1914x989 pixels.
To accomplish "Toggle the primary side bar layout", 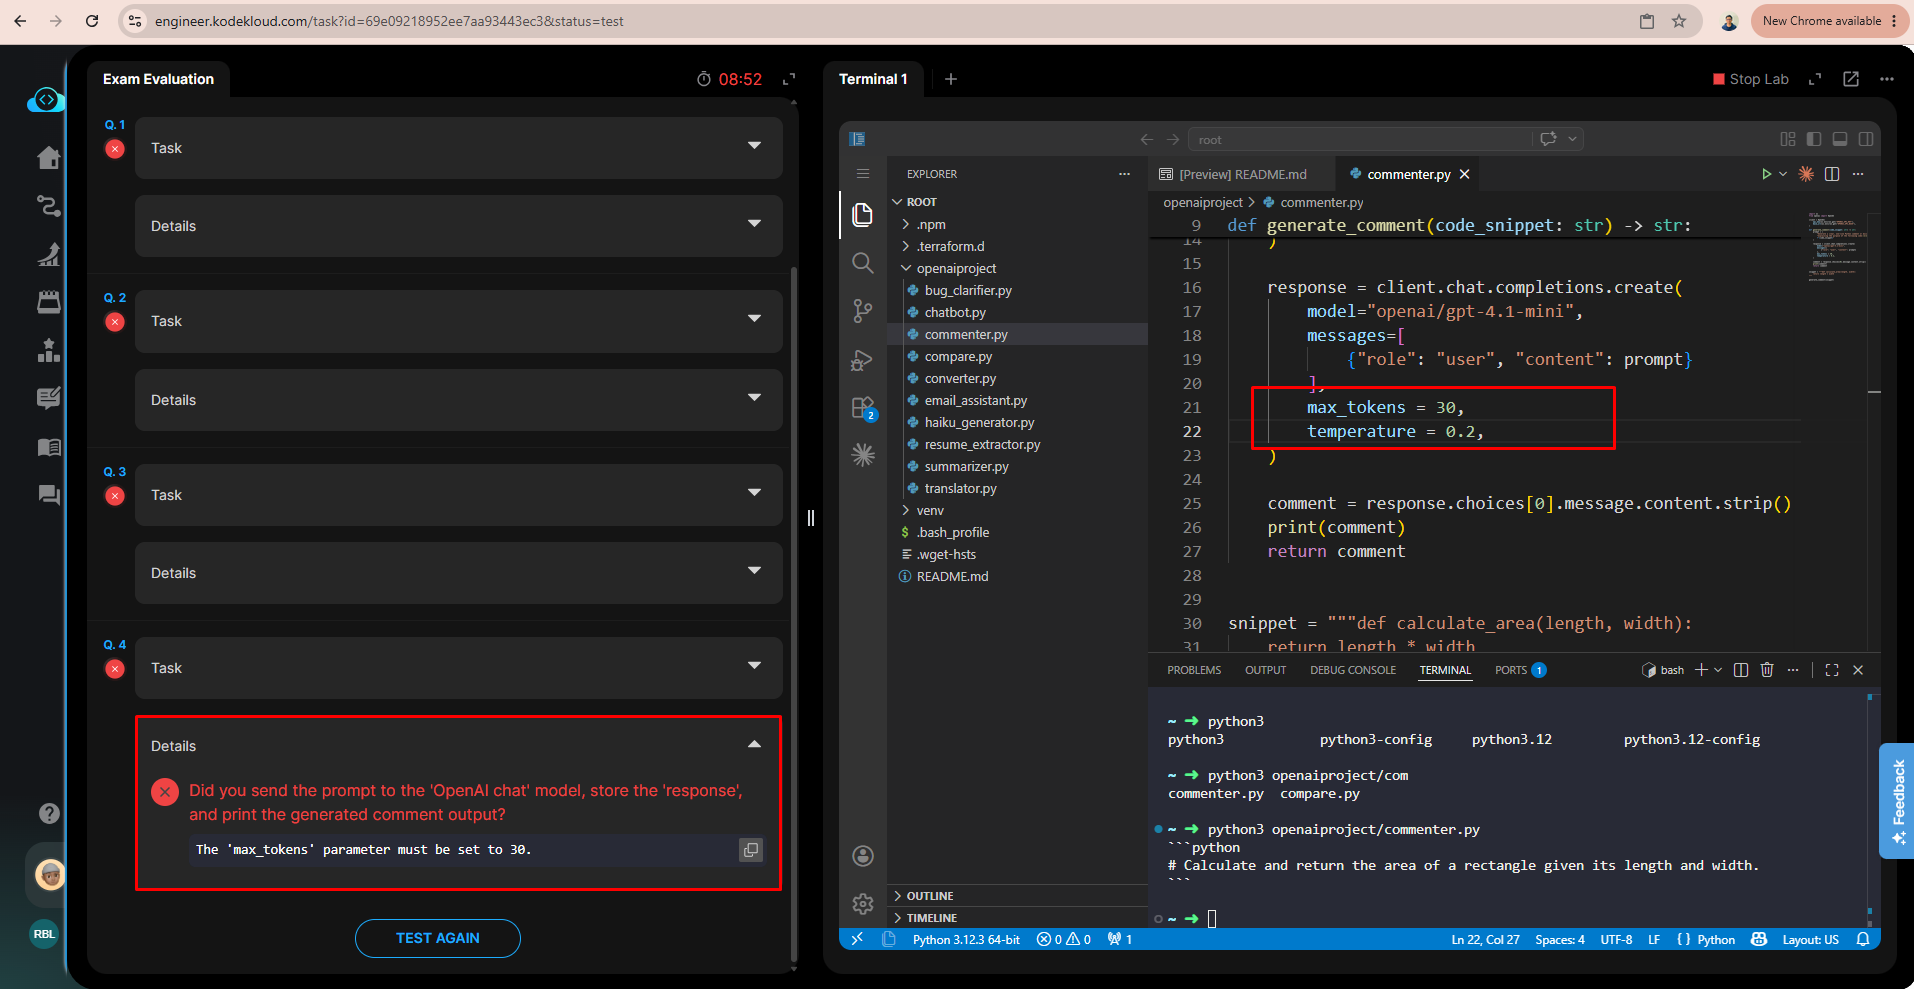I will click(x=1814, y=139).
